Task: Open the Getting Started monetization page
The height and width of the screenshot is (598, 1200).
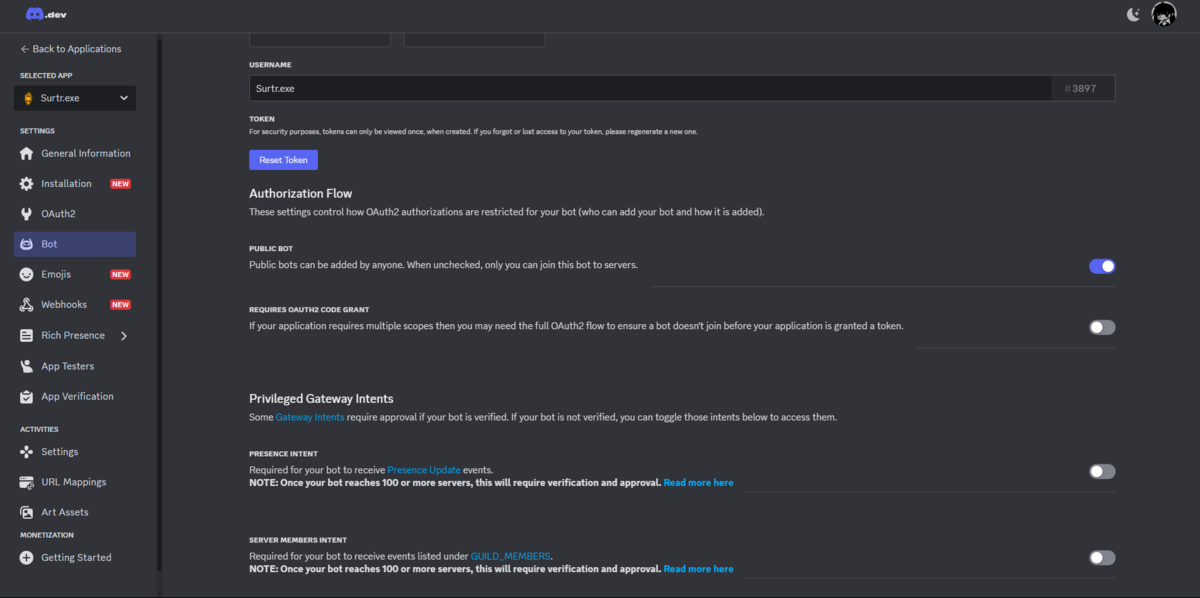Action: [x=75, y=557]
